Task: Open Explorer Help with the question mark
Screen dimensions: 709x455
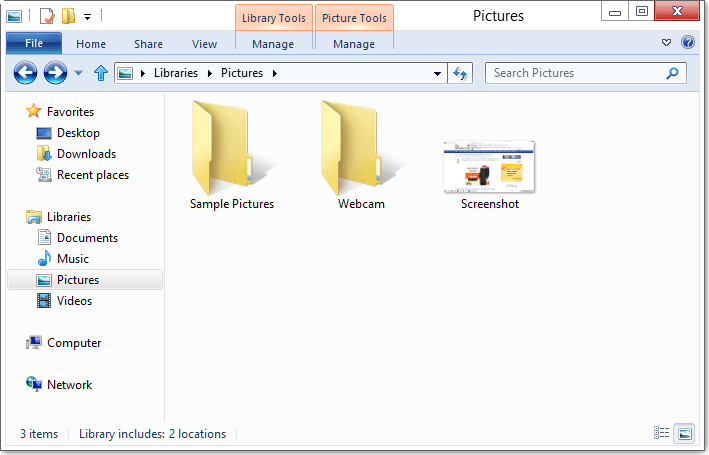Action: point(688,43)
